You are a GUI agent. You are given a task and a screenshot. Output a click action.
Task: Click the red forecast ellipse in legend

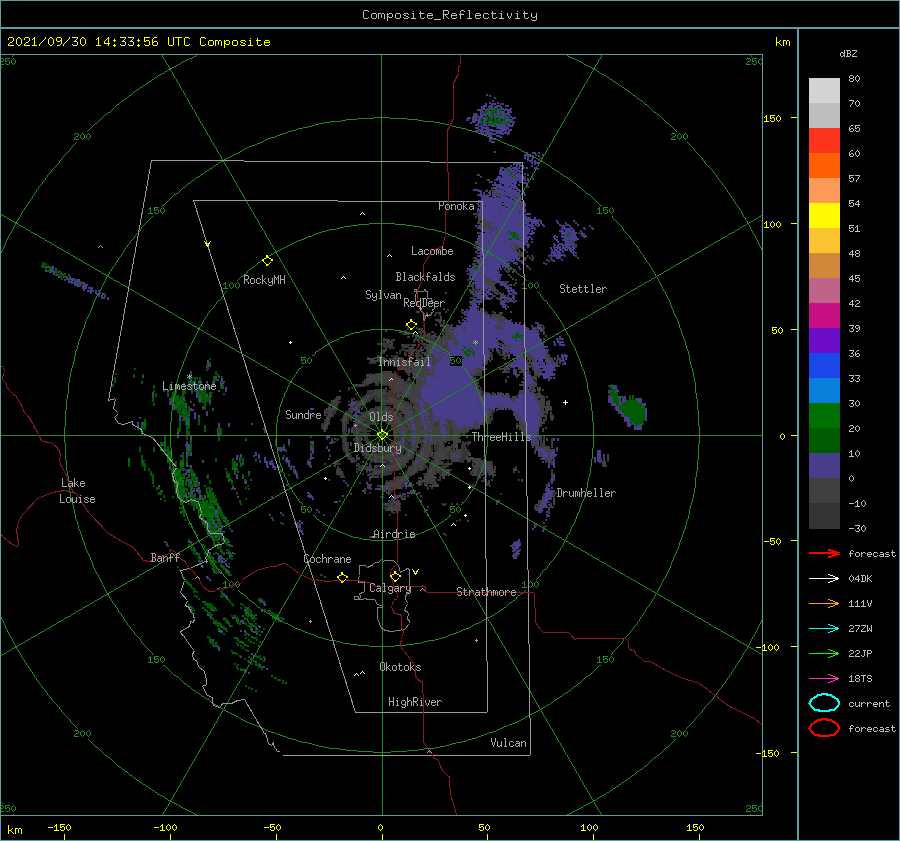tap(824, 728)
